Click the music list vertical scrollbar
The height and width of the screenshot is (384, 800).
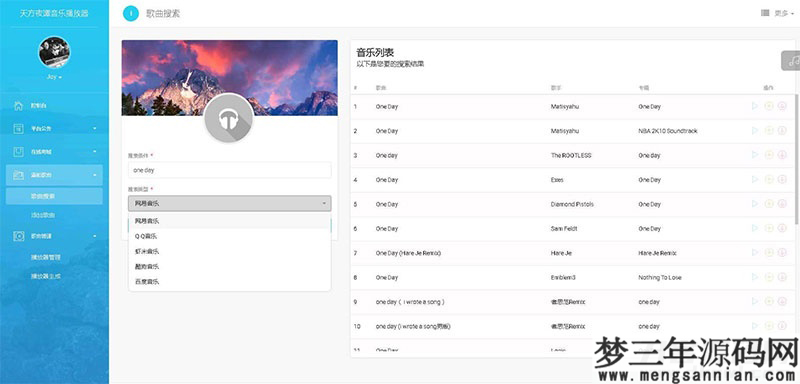click(x=797, y=159)
